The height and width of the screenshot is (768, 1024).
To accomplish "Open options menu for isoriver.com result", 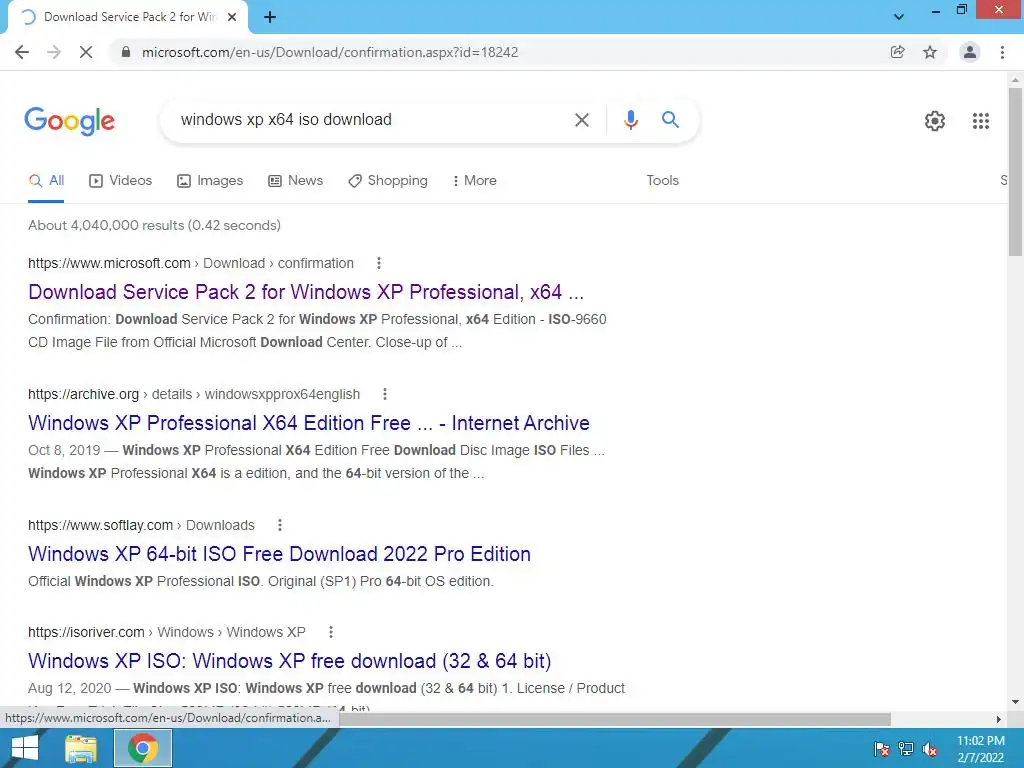I will point(330,632).
